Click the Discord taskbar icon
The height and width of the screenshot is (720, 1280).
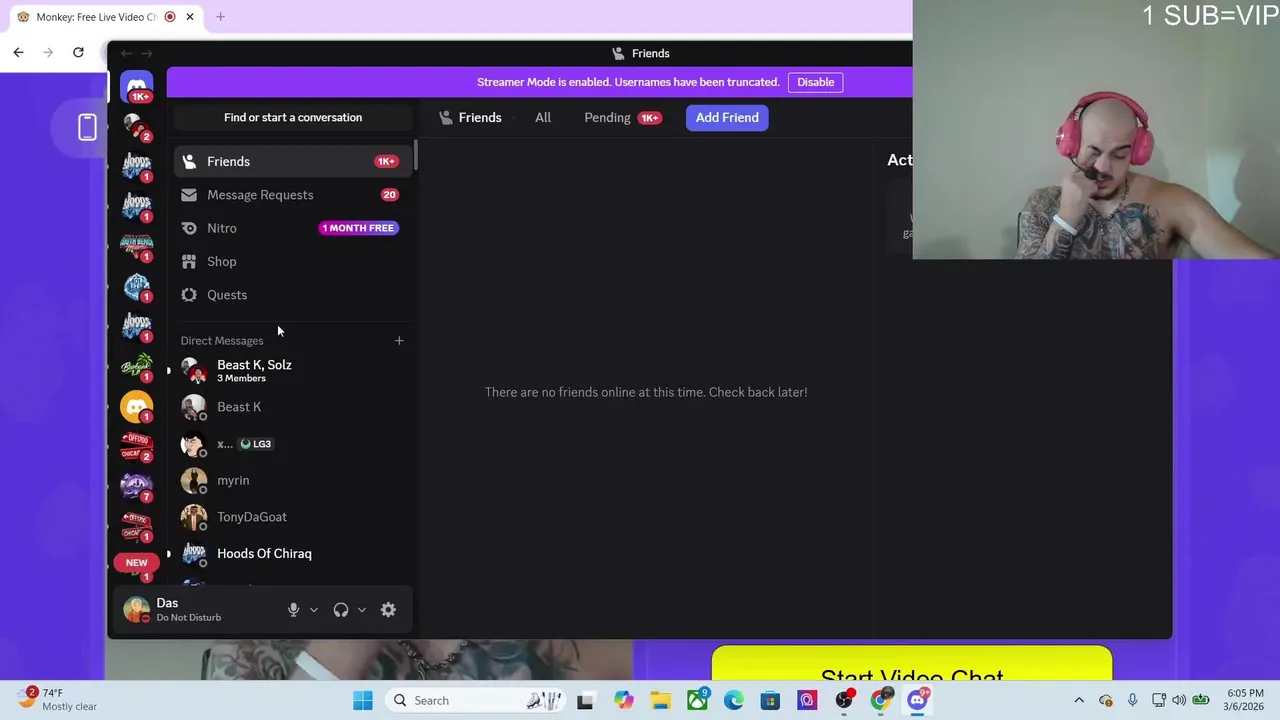[x=917, y=700]
